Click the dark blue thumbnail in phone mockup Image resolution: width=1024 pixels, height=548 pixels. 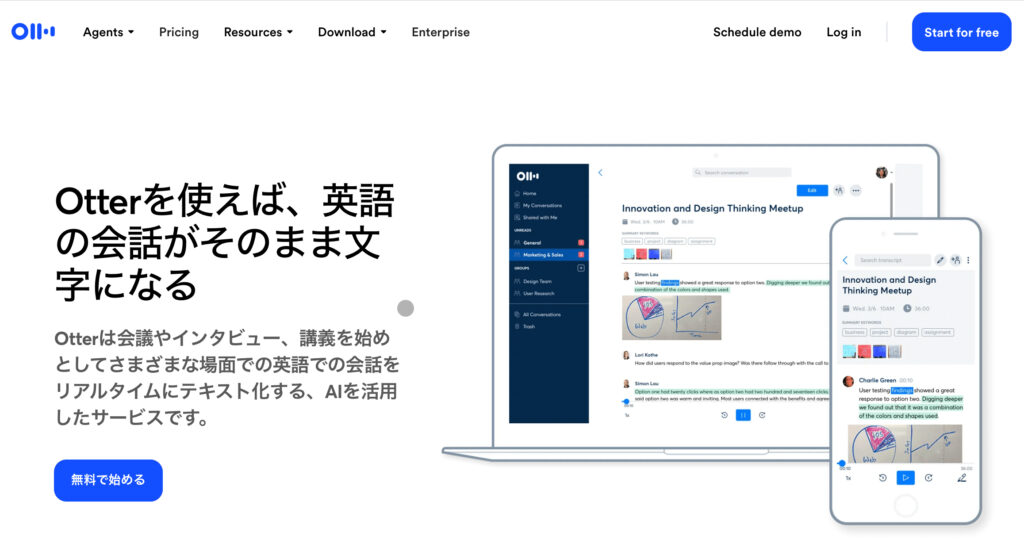(x=880, y=351)
